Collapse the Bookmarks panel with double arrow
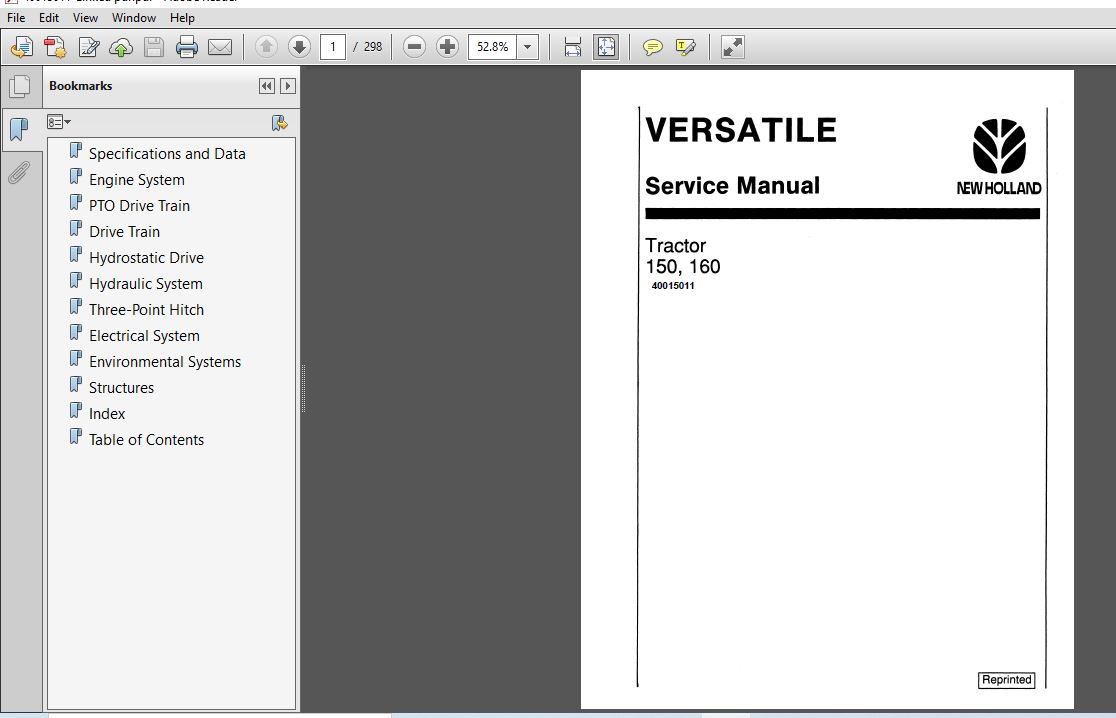Viewport: 1116px width, 718px height. point(266,86)
